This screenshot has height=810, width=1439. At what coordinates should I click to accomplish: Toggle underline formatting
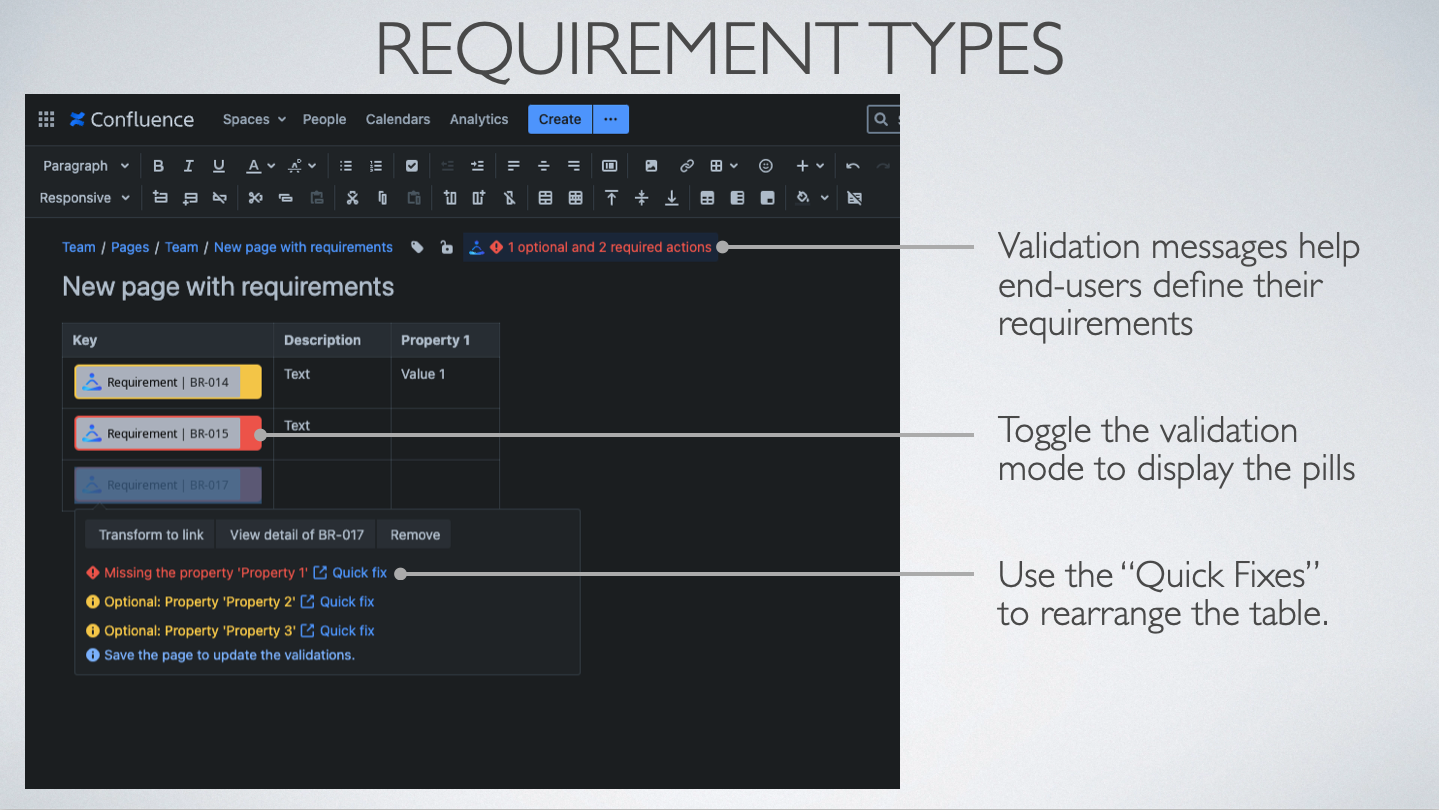tap(219, 166)
